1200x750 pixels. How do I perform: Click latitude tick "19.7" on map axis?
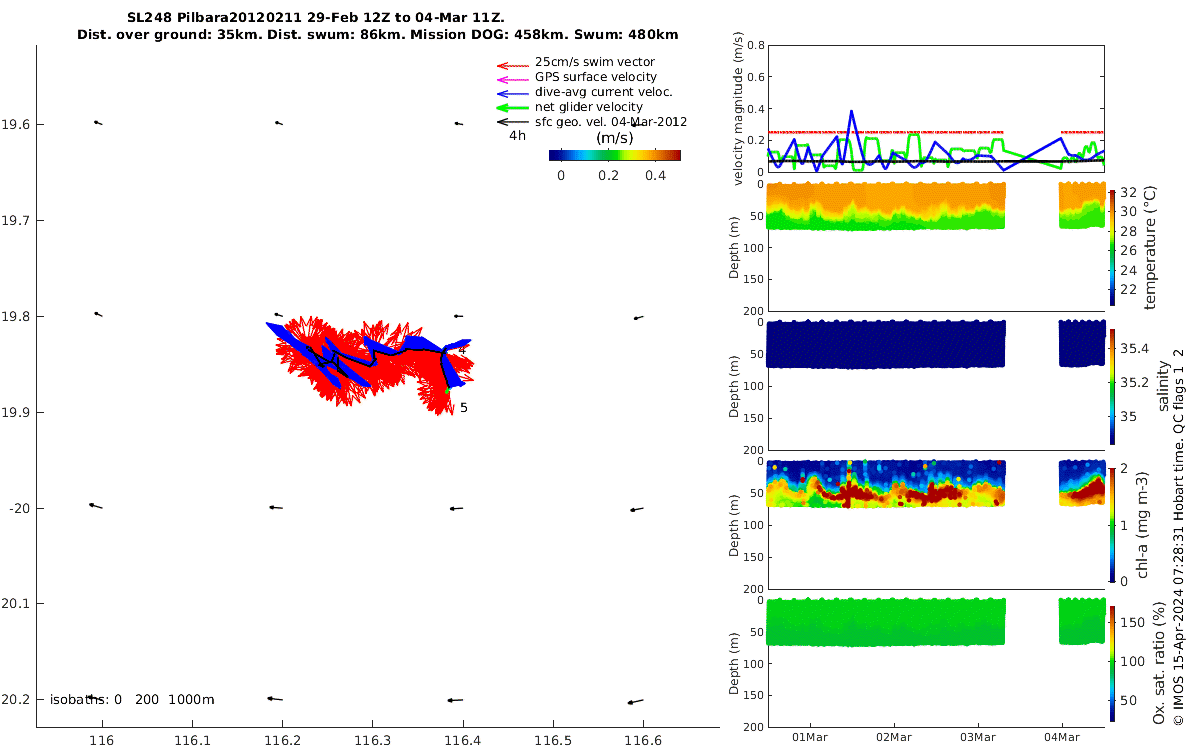click(x=16, y=220)
